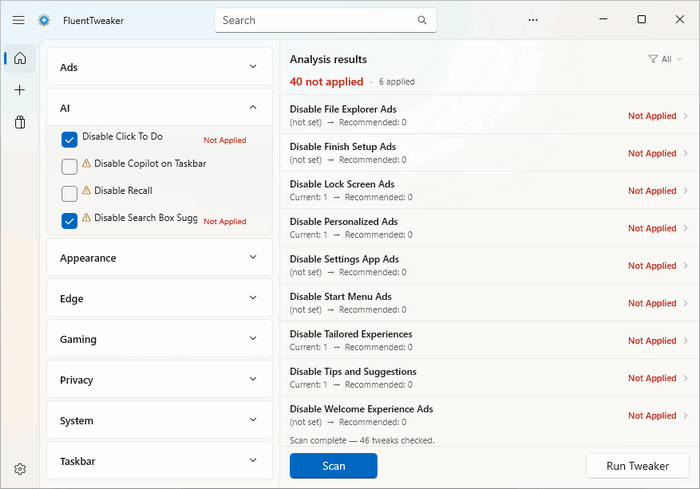
Task: Open details arrow for Disable File Explorer Ads
Action: [x=686, y=116]
